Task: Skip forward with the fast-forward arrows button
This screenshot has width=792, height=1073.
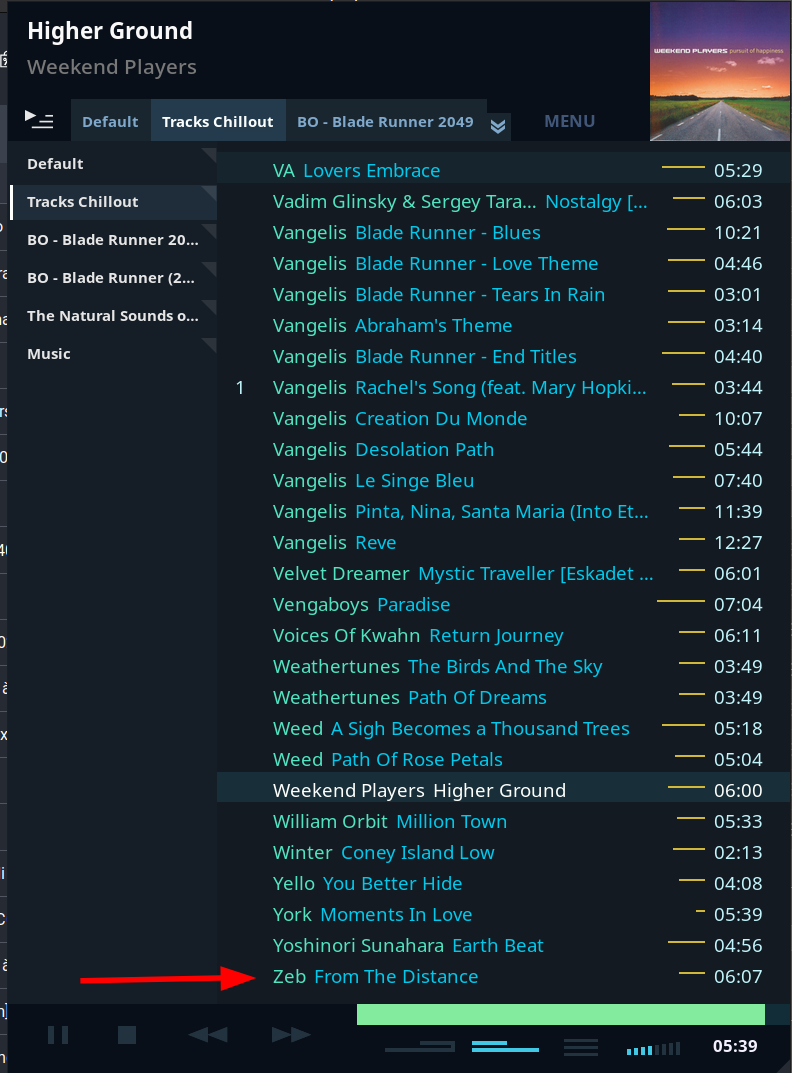Action: click(x=291, y=1035)
